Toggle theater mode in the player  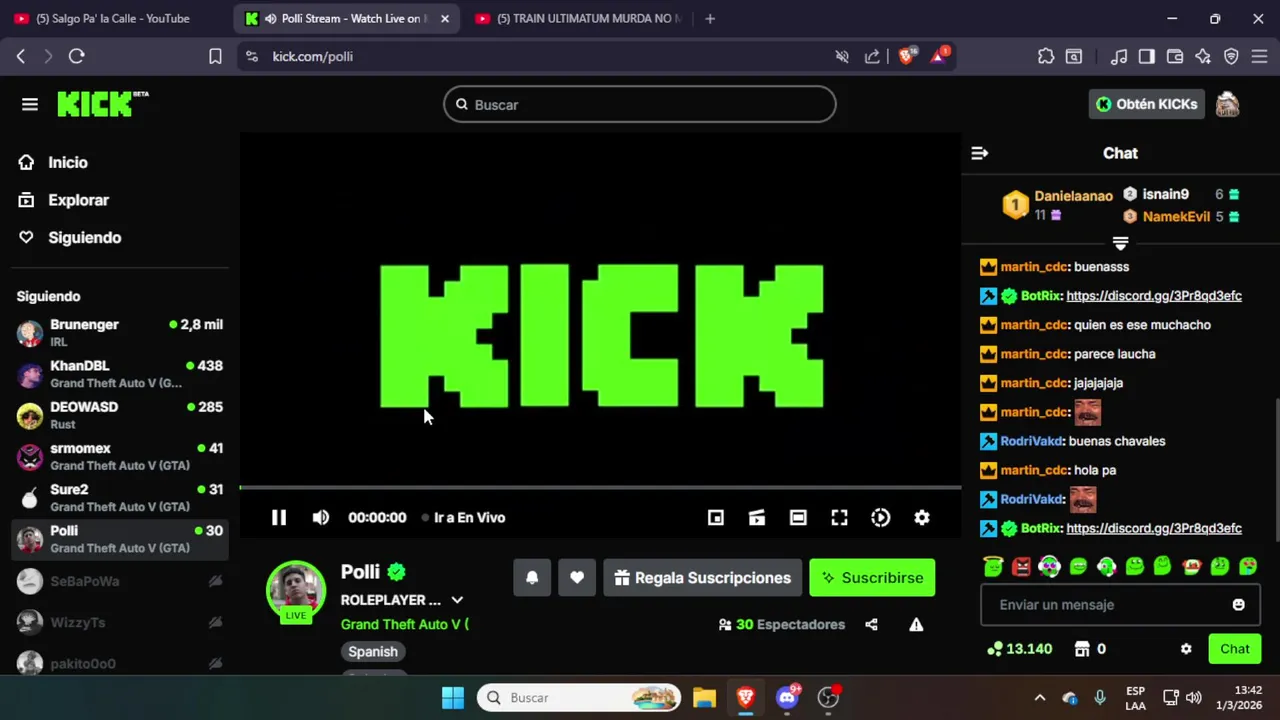[798, 517]
